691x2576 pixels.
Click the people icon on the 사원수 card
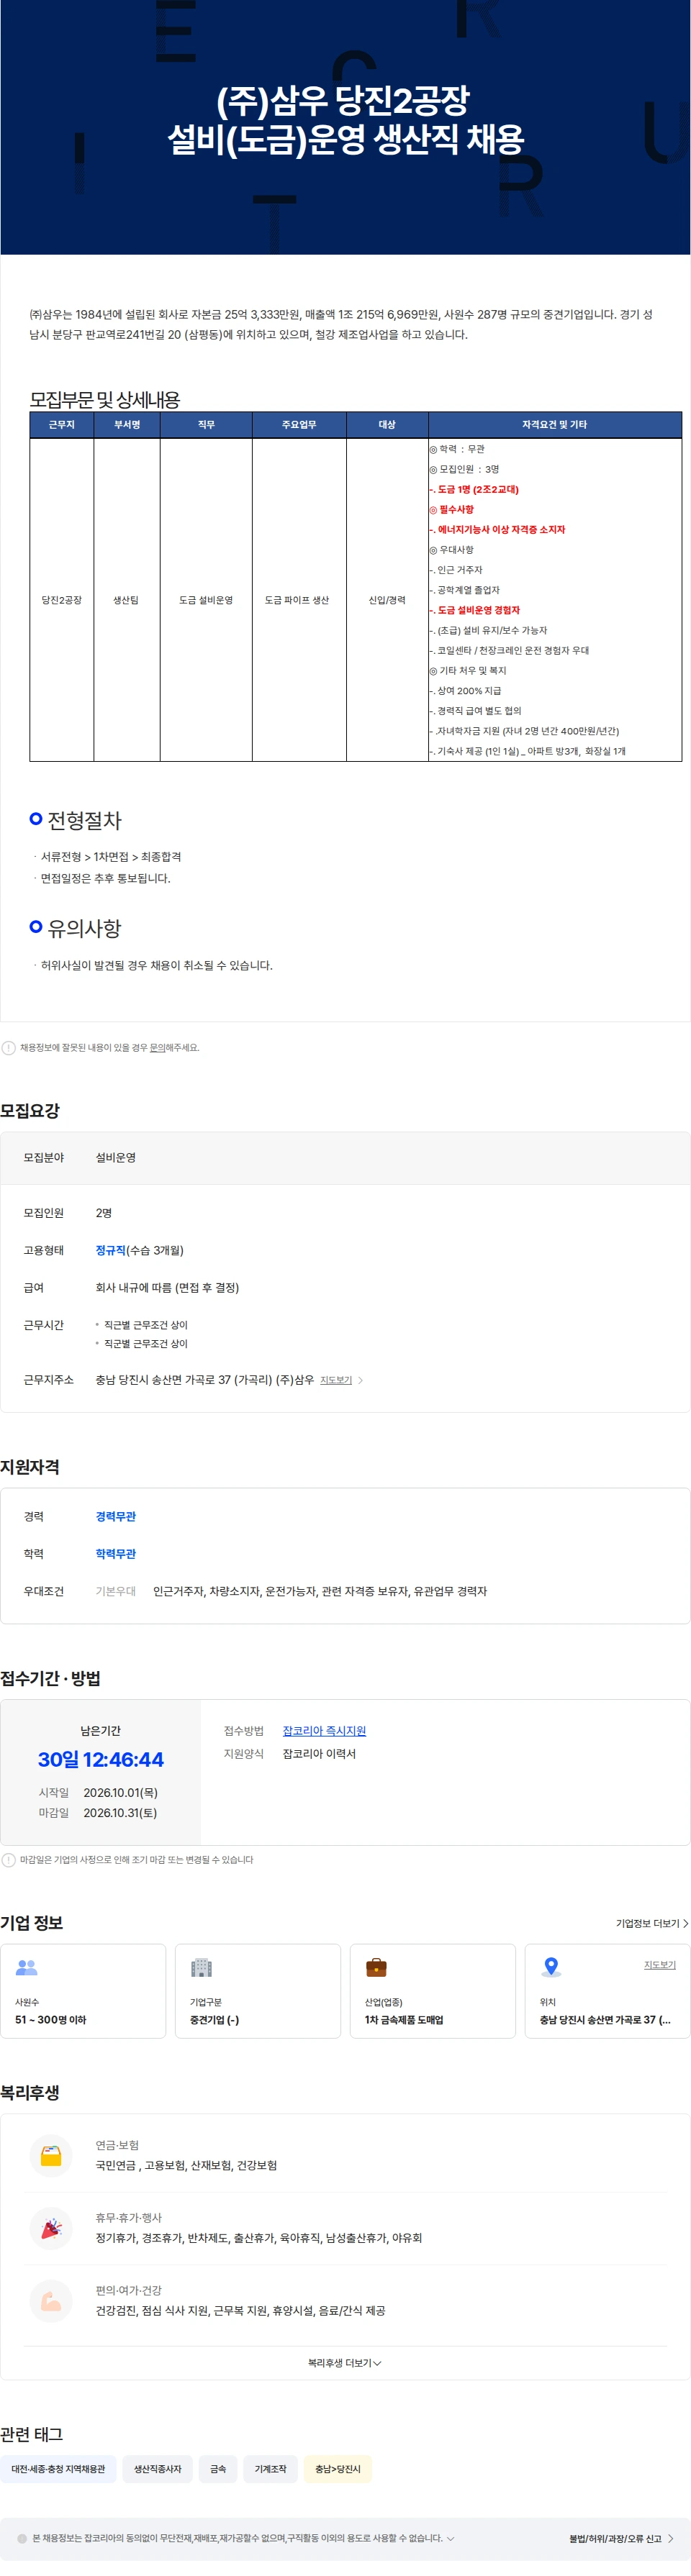27,1967
